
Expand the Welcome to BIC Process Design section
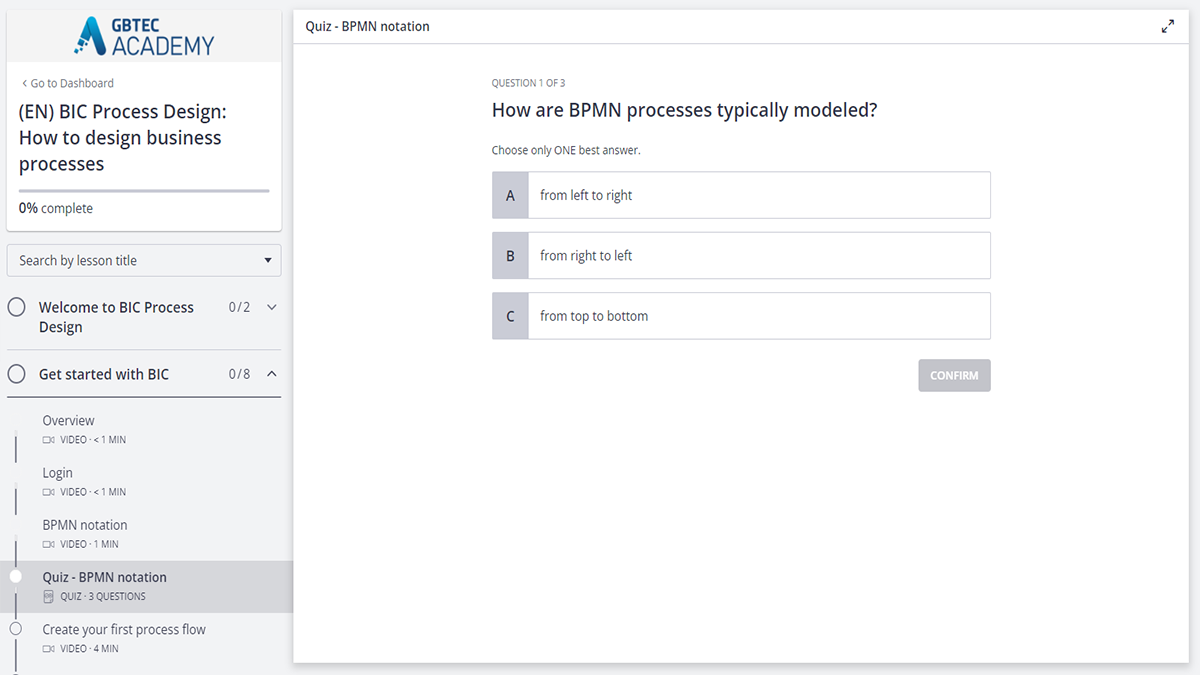(272, 307)
